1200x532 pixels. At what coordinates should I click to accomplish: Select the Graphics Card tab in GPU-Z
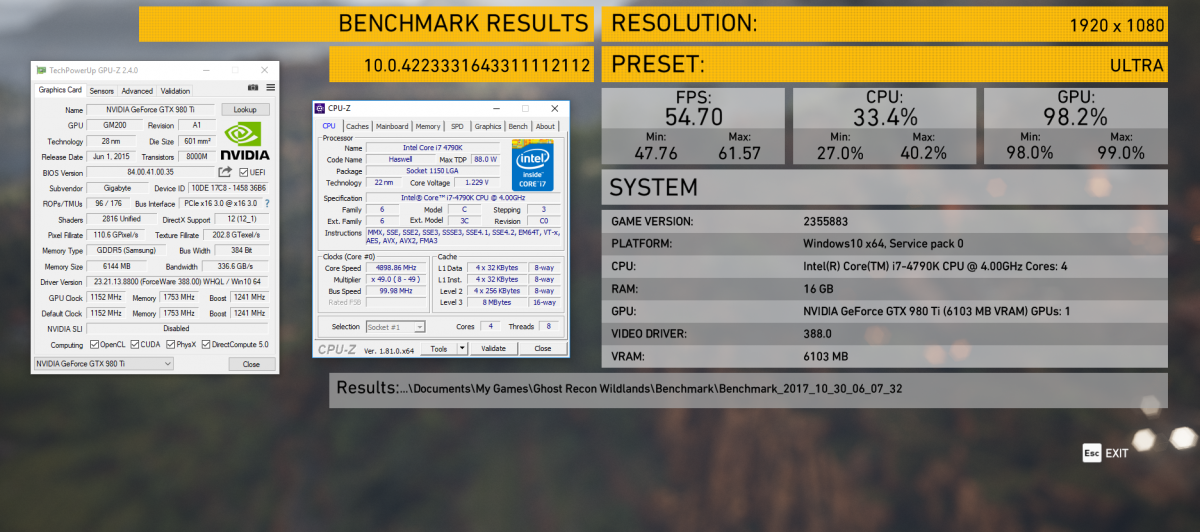[x=60, y=90]
